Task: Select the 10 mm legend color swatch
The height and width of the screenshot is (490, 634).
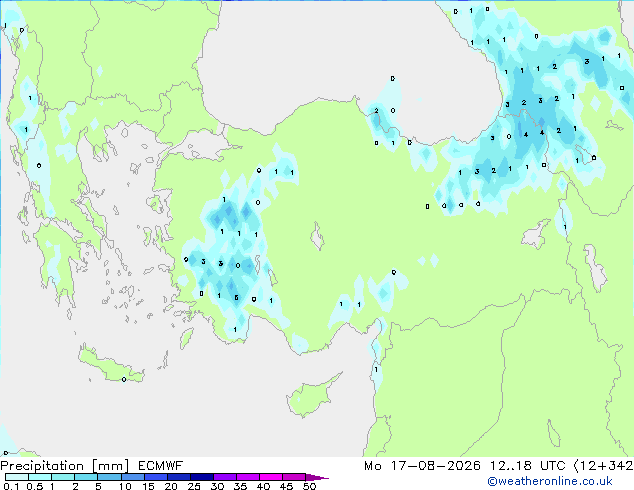Action: (x=132, y=477)
